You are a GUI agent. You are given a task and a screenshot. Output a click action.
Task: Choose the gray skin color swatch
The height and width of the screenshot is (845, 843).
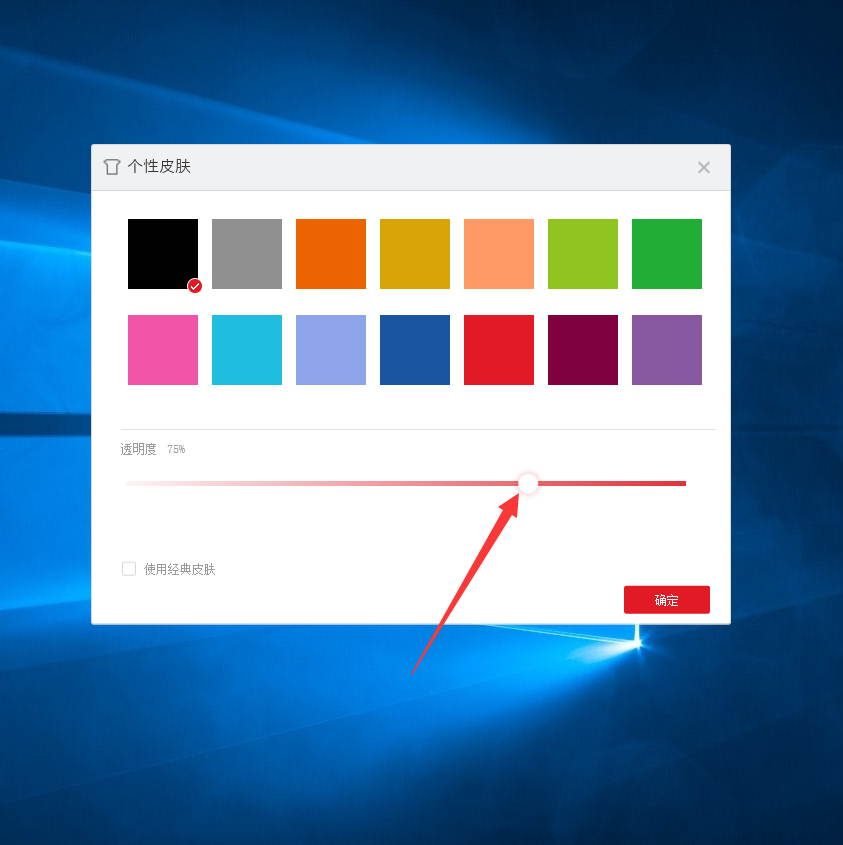(x=247, y=254)
